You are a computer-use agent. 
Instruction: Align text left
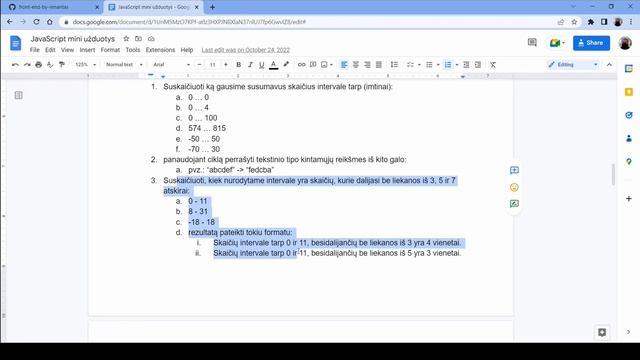pyautogui.click(x=344, y=64)
